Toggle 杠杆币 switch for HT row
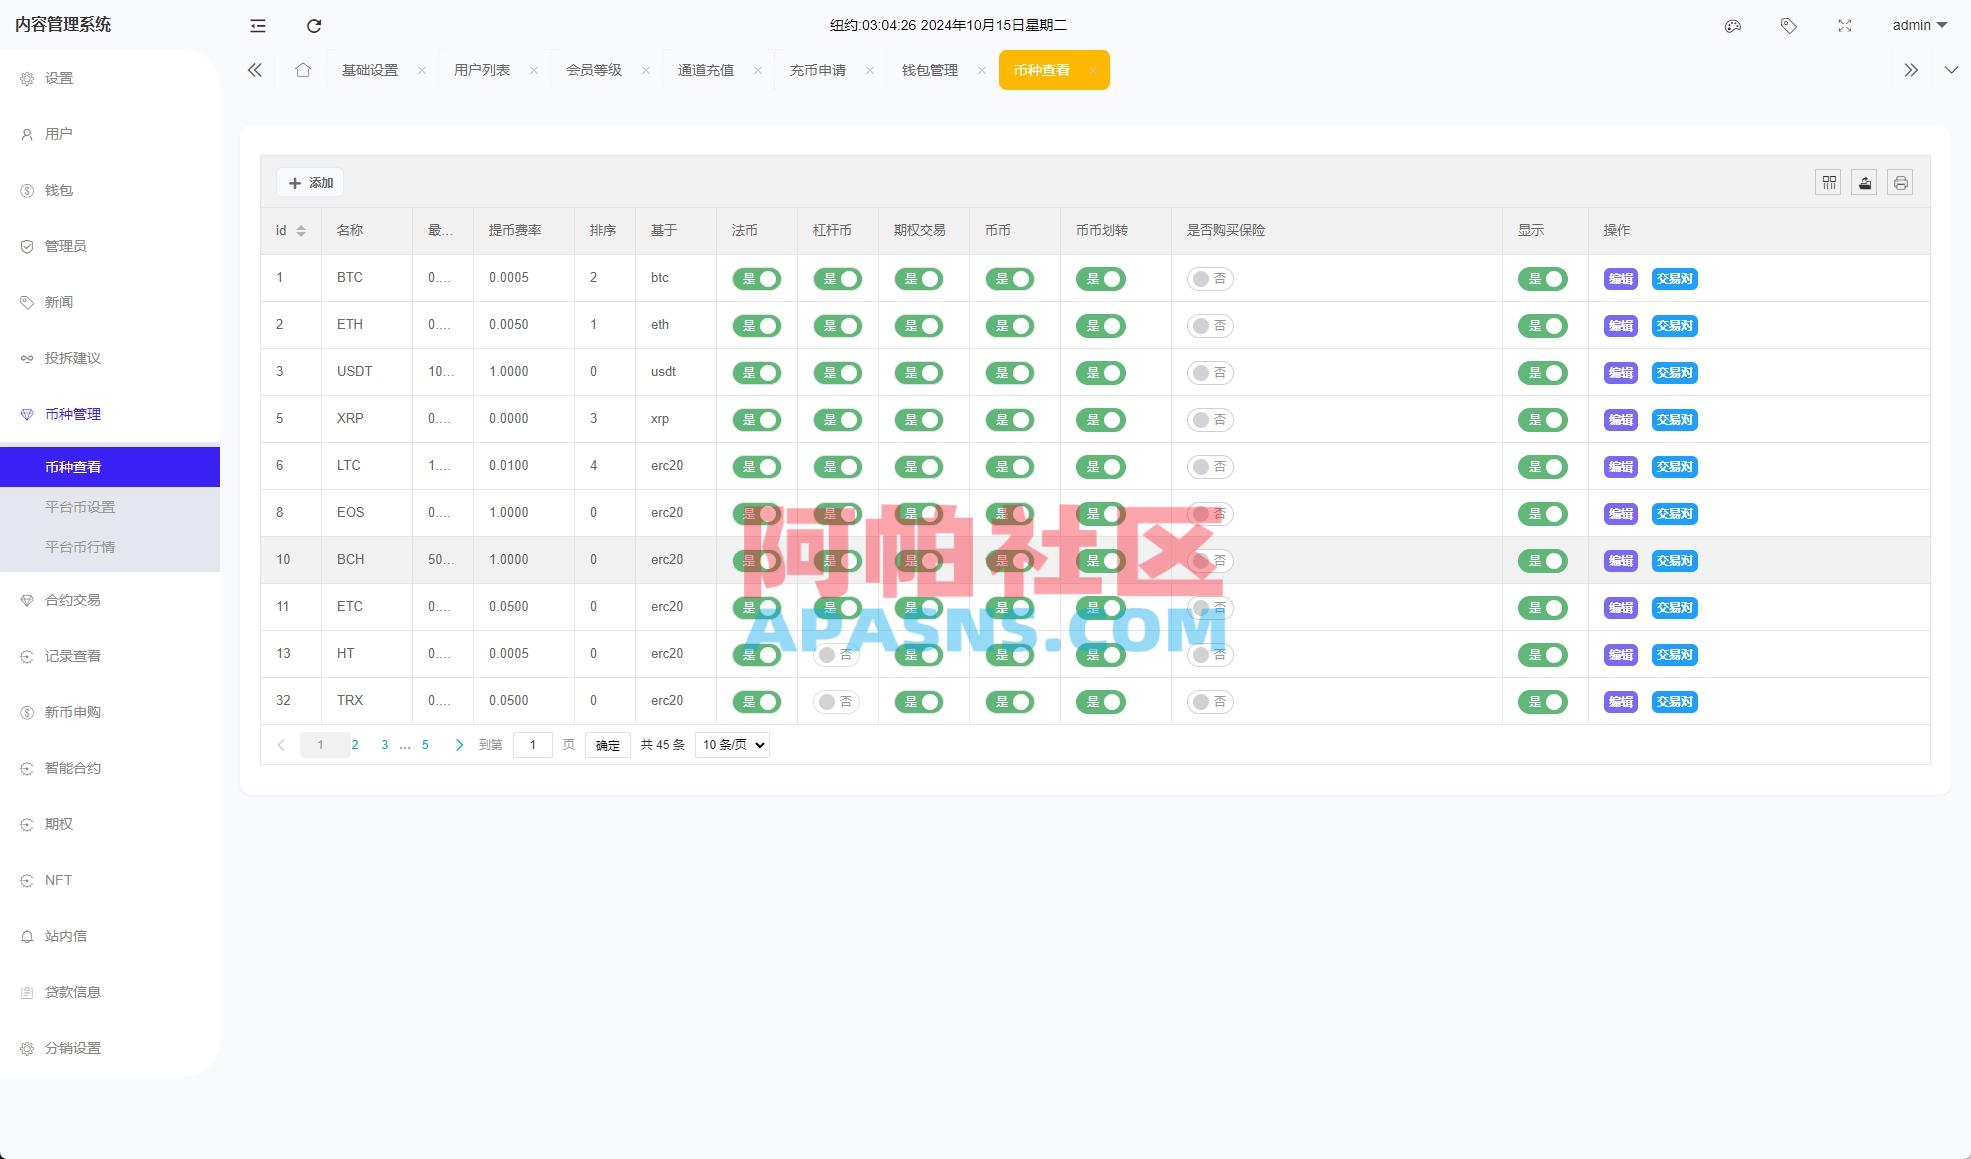 (836, 655)
